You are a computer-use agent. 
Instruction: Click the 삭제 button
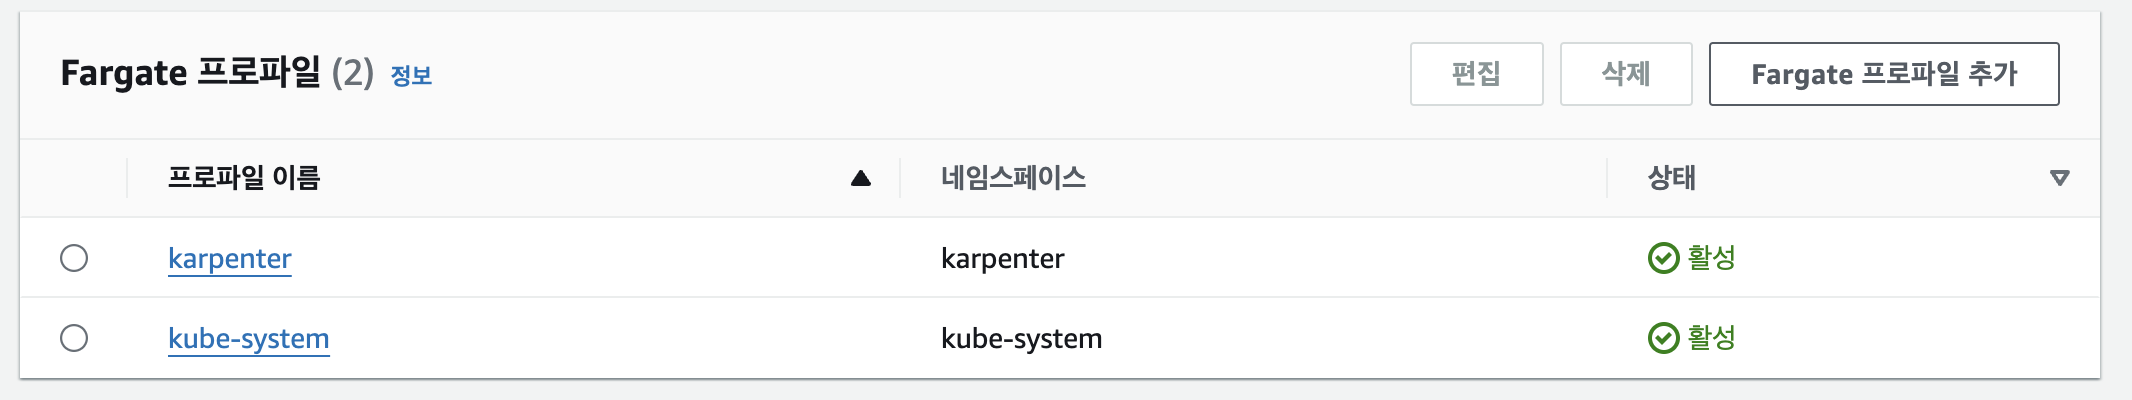coord(1626,74)
